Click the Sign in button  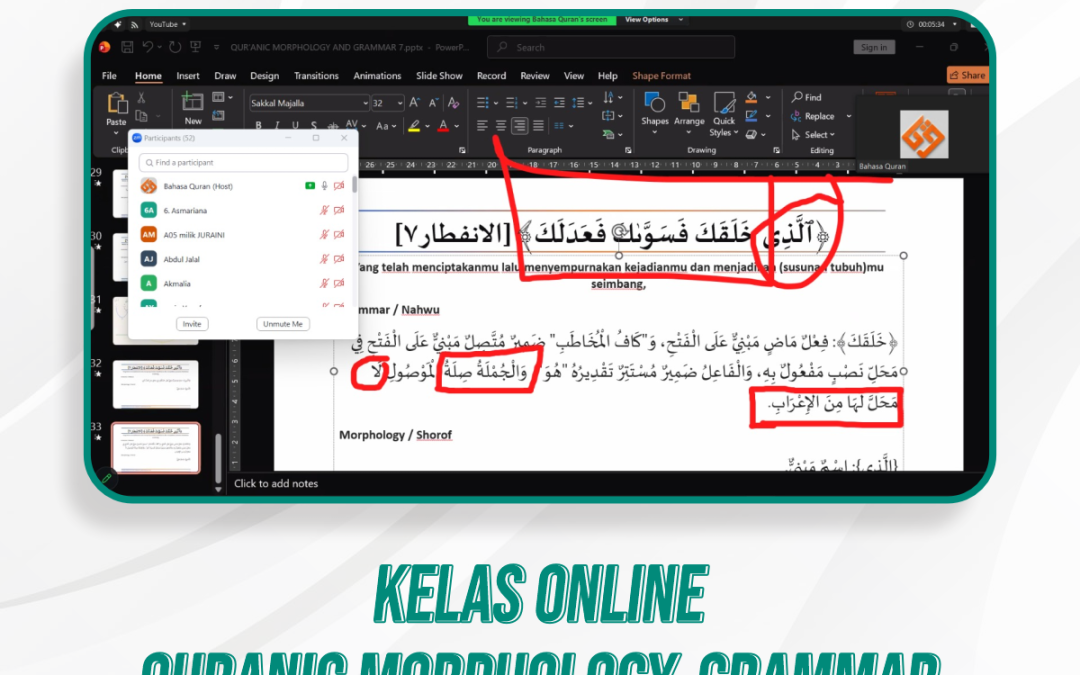(873, 48)
